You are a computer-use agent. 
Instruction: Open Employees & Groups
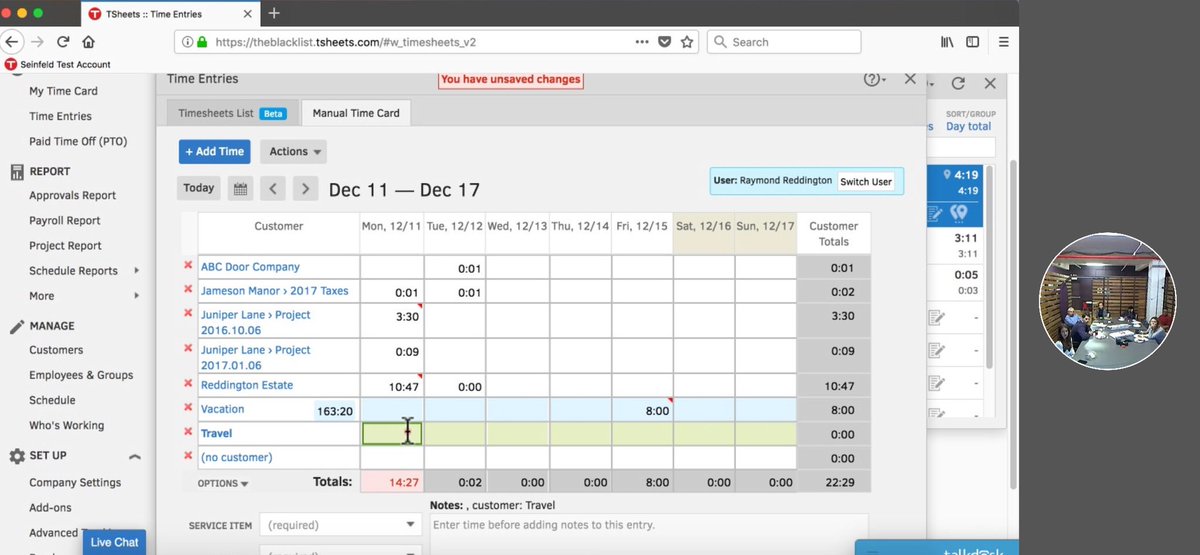tap(81, 375)
